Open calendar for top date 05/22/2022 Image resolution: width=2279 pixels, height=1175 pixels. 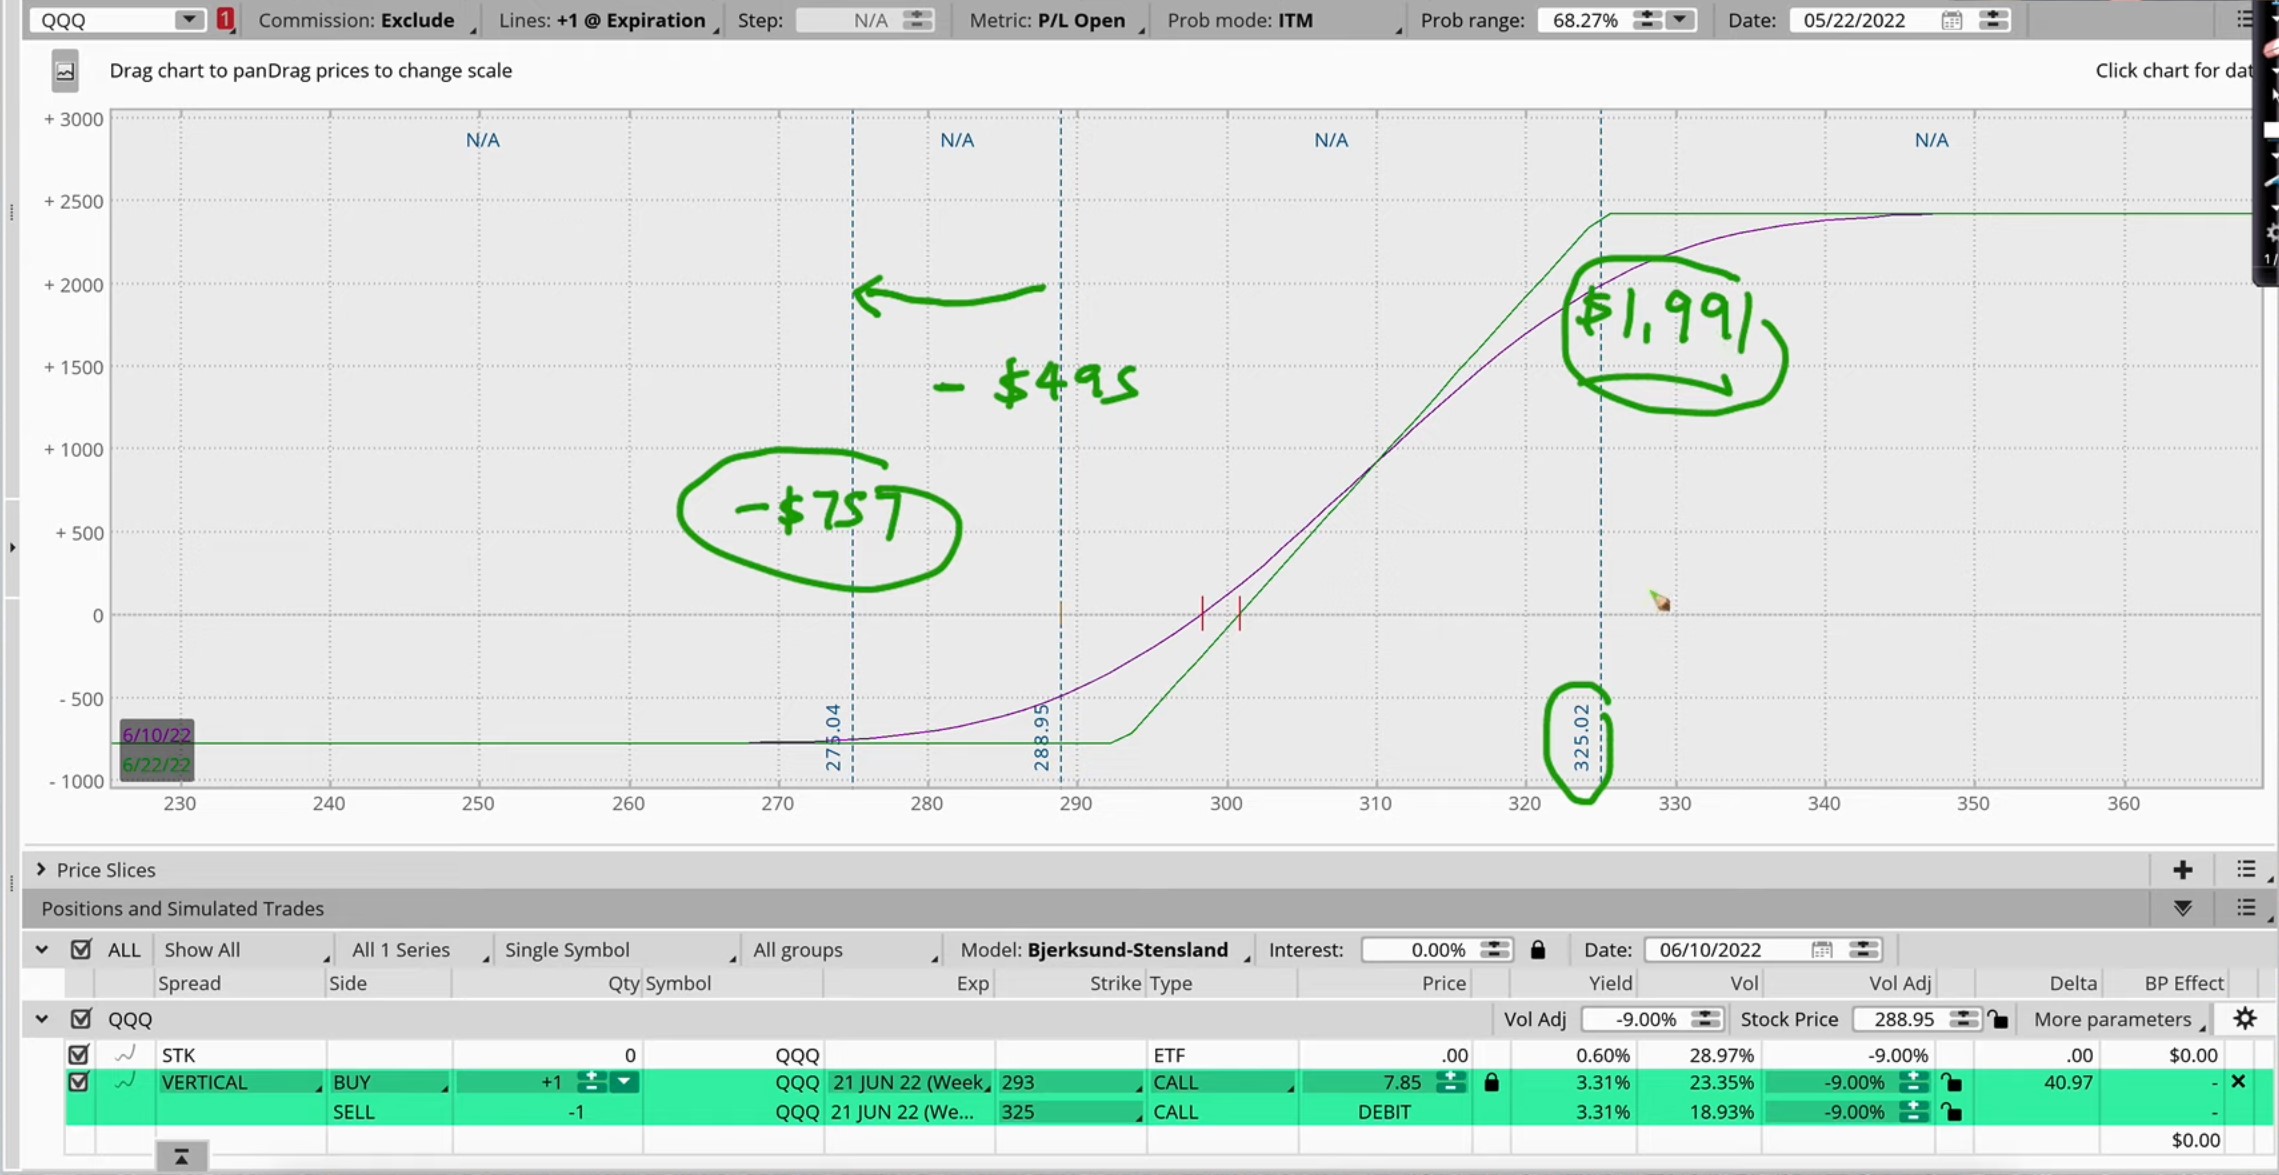1951,20
